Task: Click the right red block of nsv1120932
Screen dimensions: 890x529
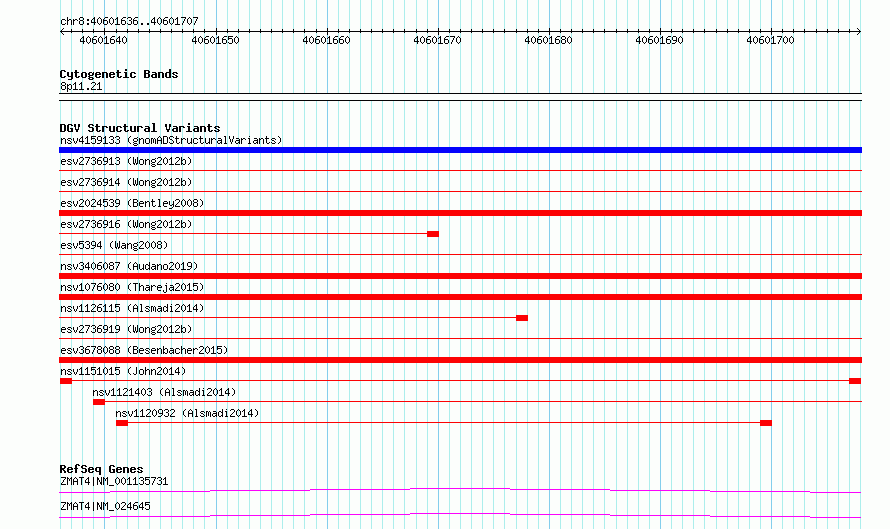Action: pos(766,423)
